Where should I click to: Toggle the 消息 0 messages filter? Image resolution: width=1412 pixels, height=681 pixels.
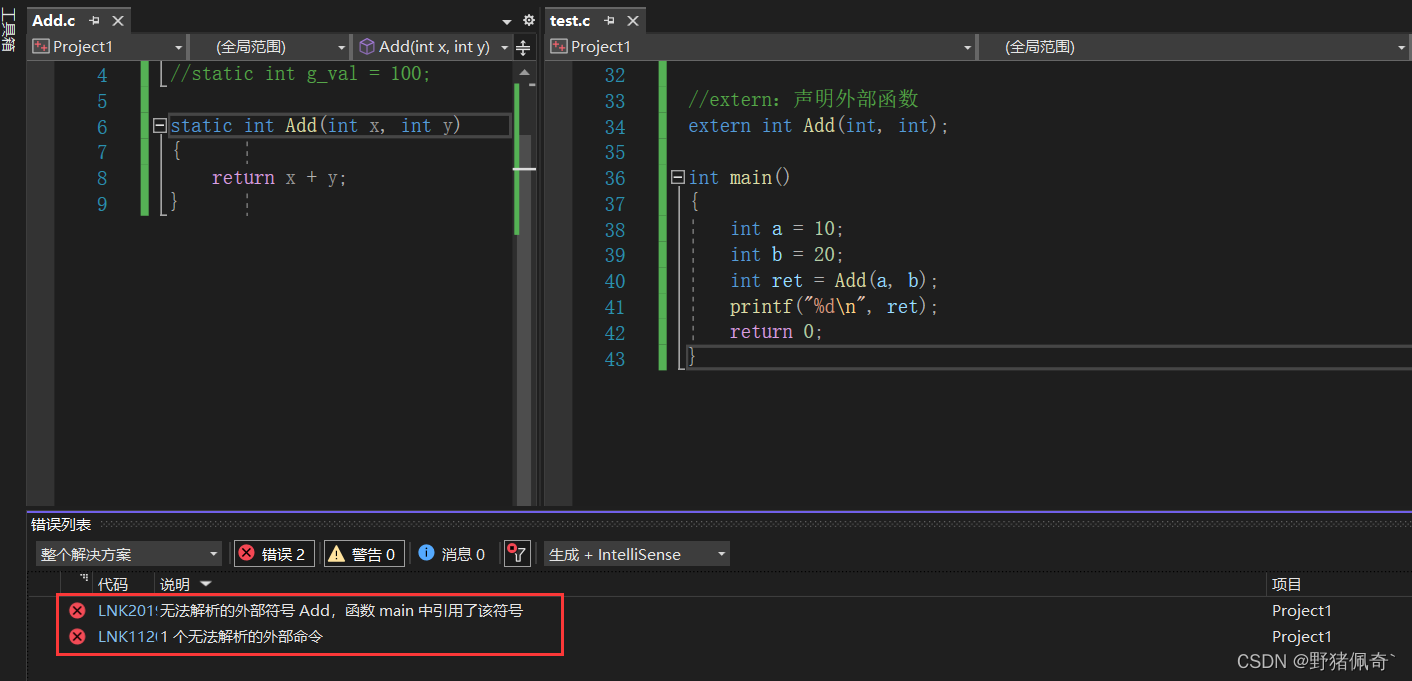click(x=452, y=554)
